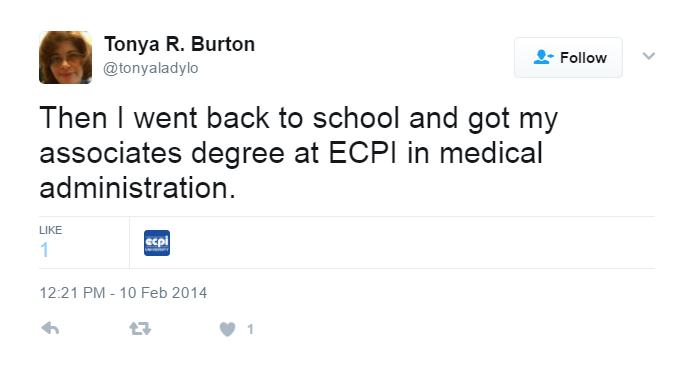Click the person-plus icon in the Follow button
The height and width of the screenshot is (370, 695).
point(543,57)
